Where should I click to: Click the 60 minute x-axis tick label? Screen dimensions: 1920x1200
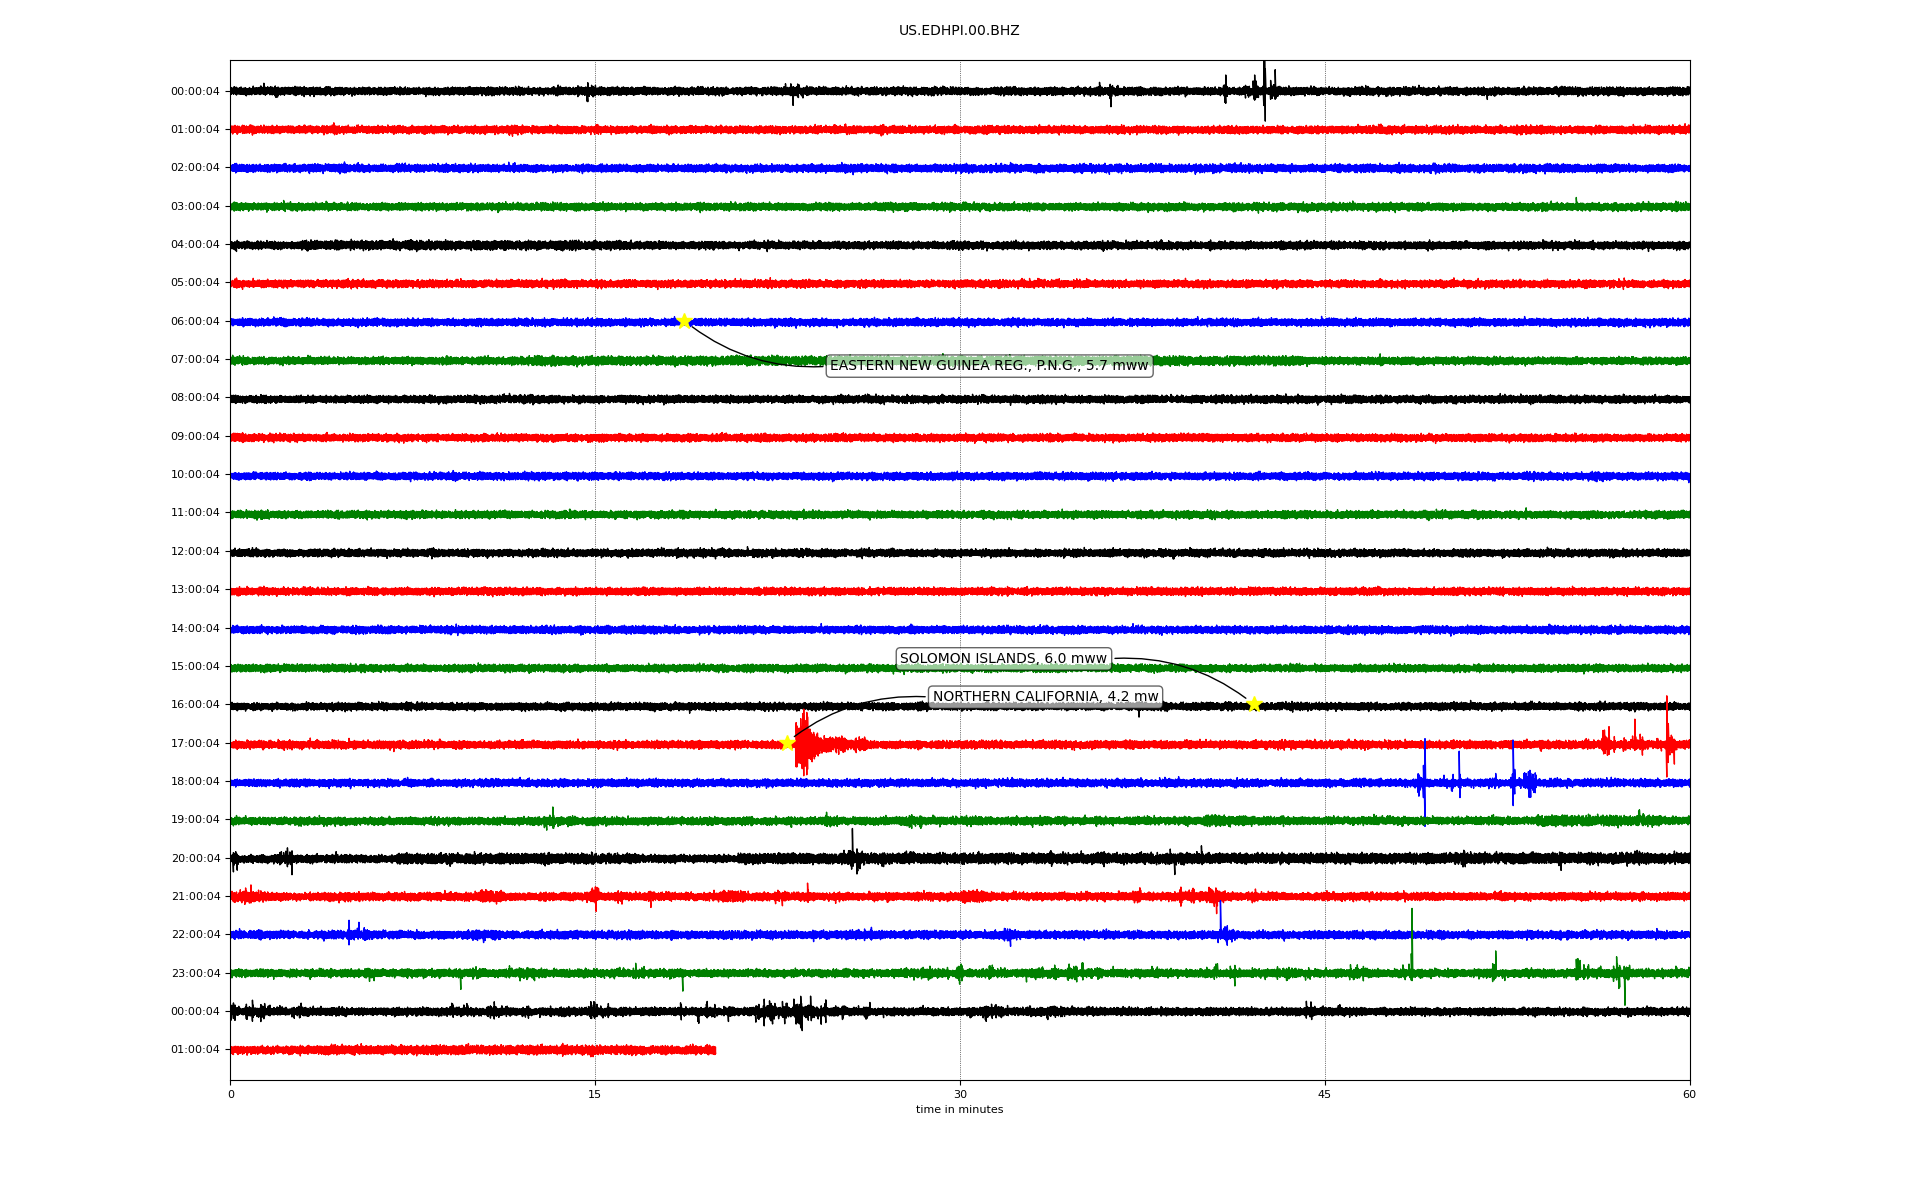click(1688, 1094)
